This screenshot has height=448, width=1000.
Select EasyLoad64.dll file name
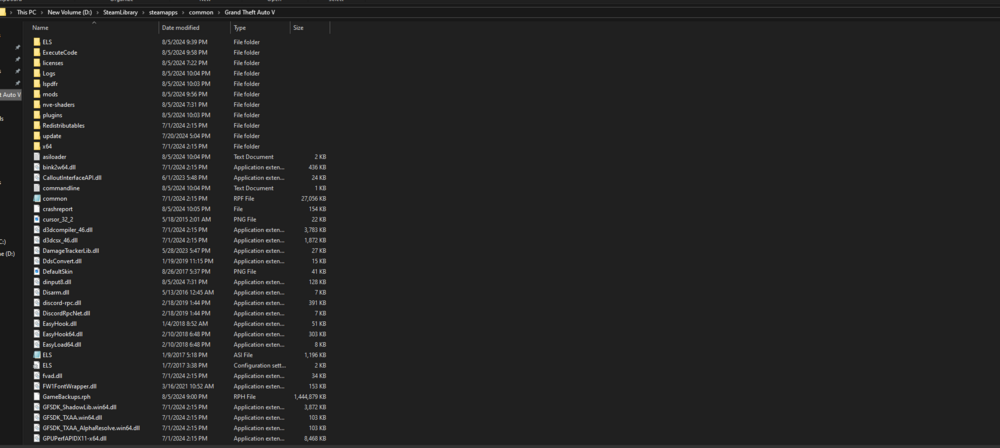62,345
